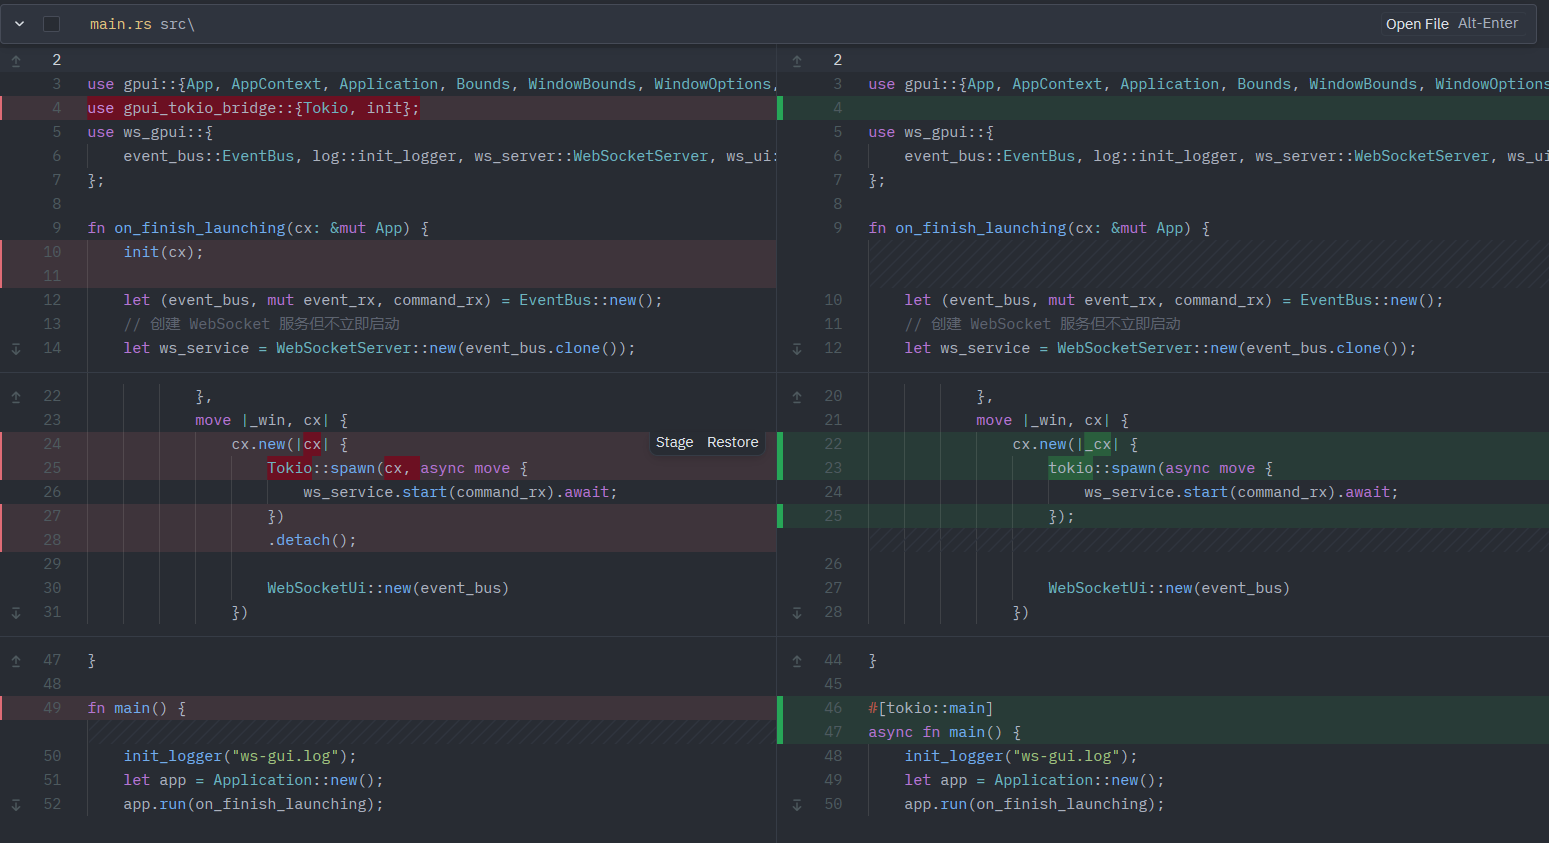The width and height of the screenshot is (1549, 843).
Task: Expand lines below line 50 in right pane
Action: 797,805
